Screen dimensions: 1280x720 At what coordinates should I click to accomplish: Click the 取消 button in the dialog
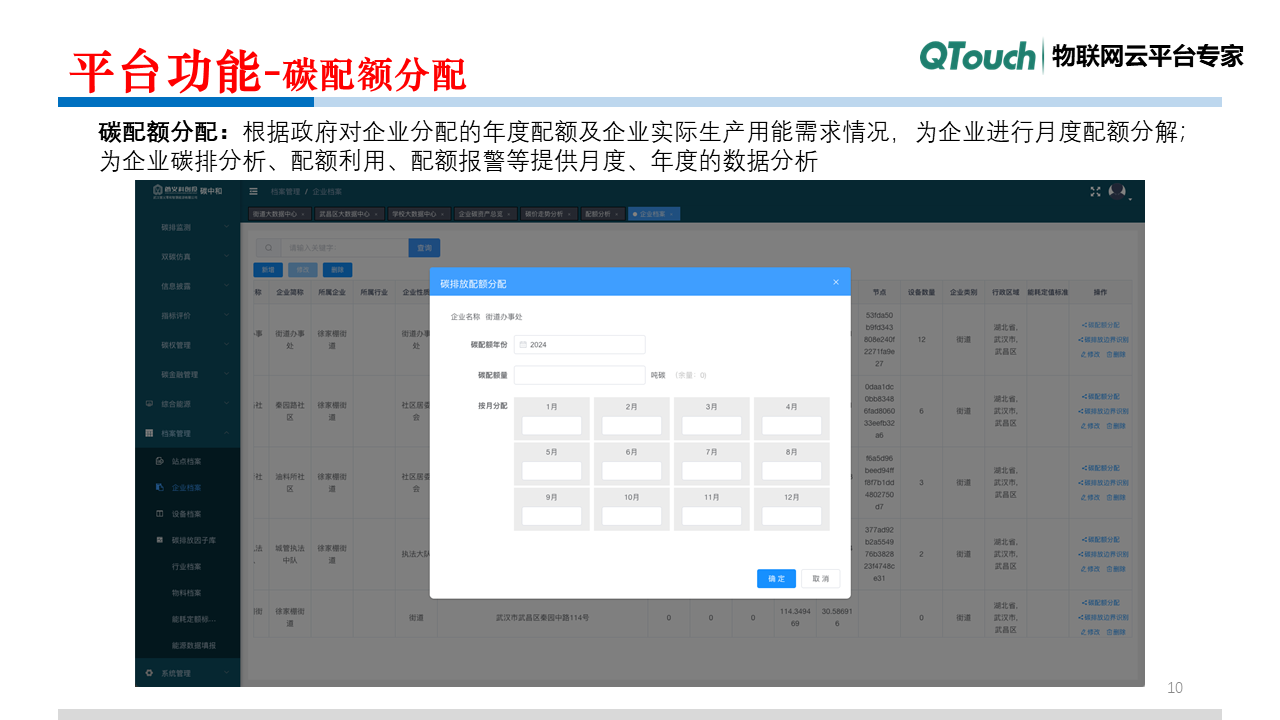(819, 578)
